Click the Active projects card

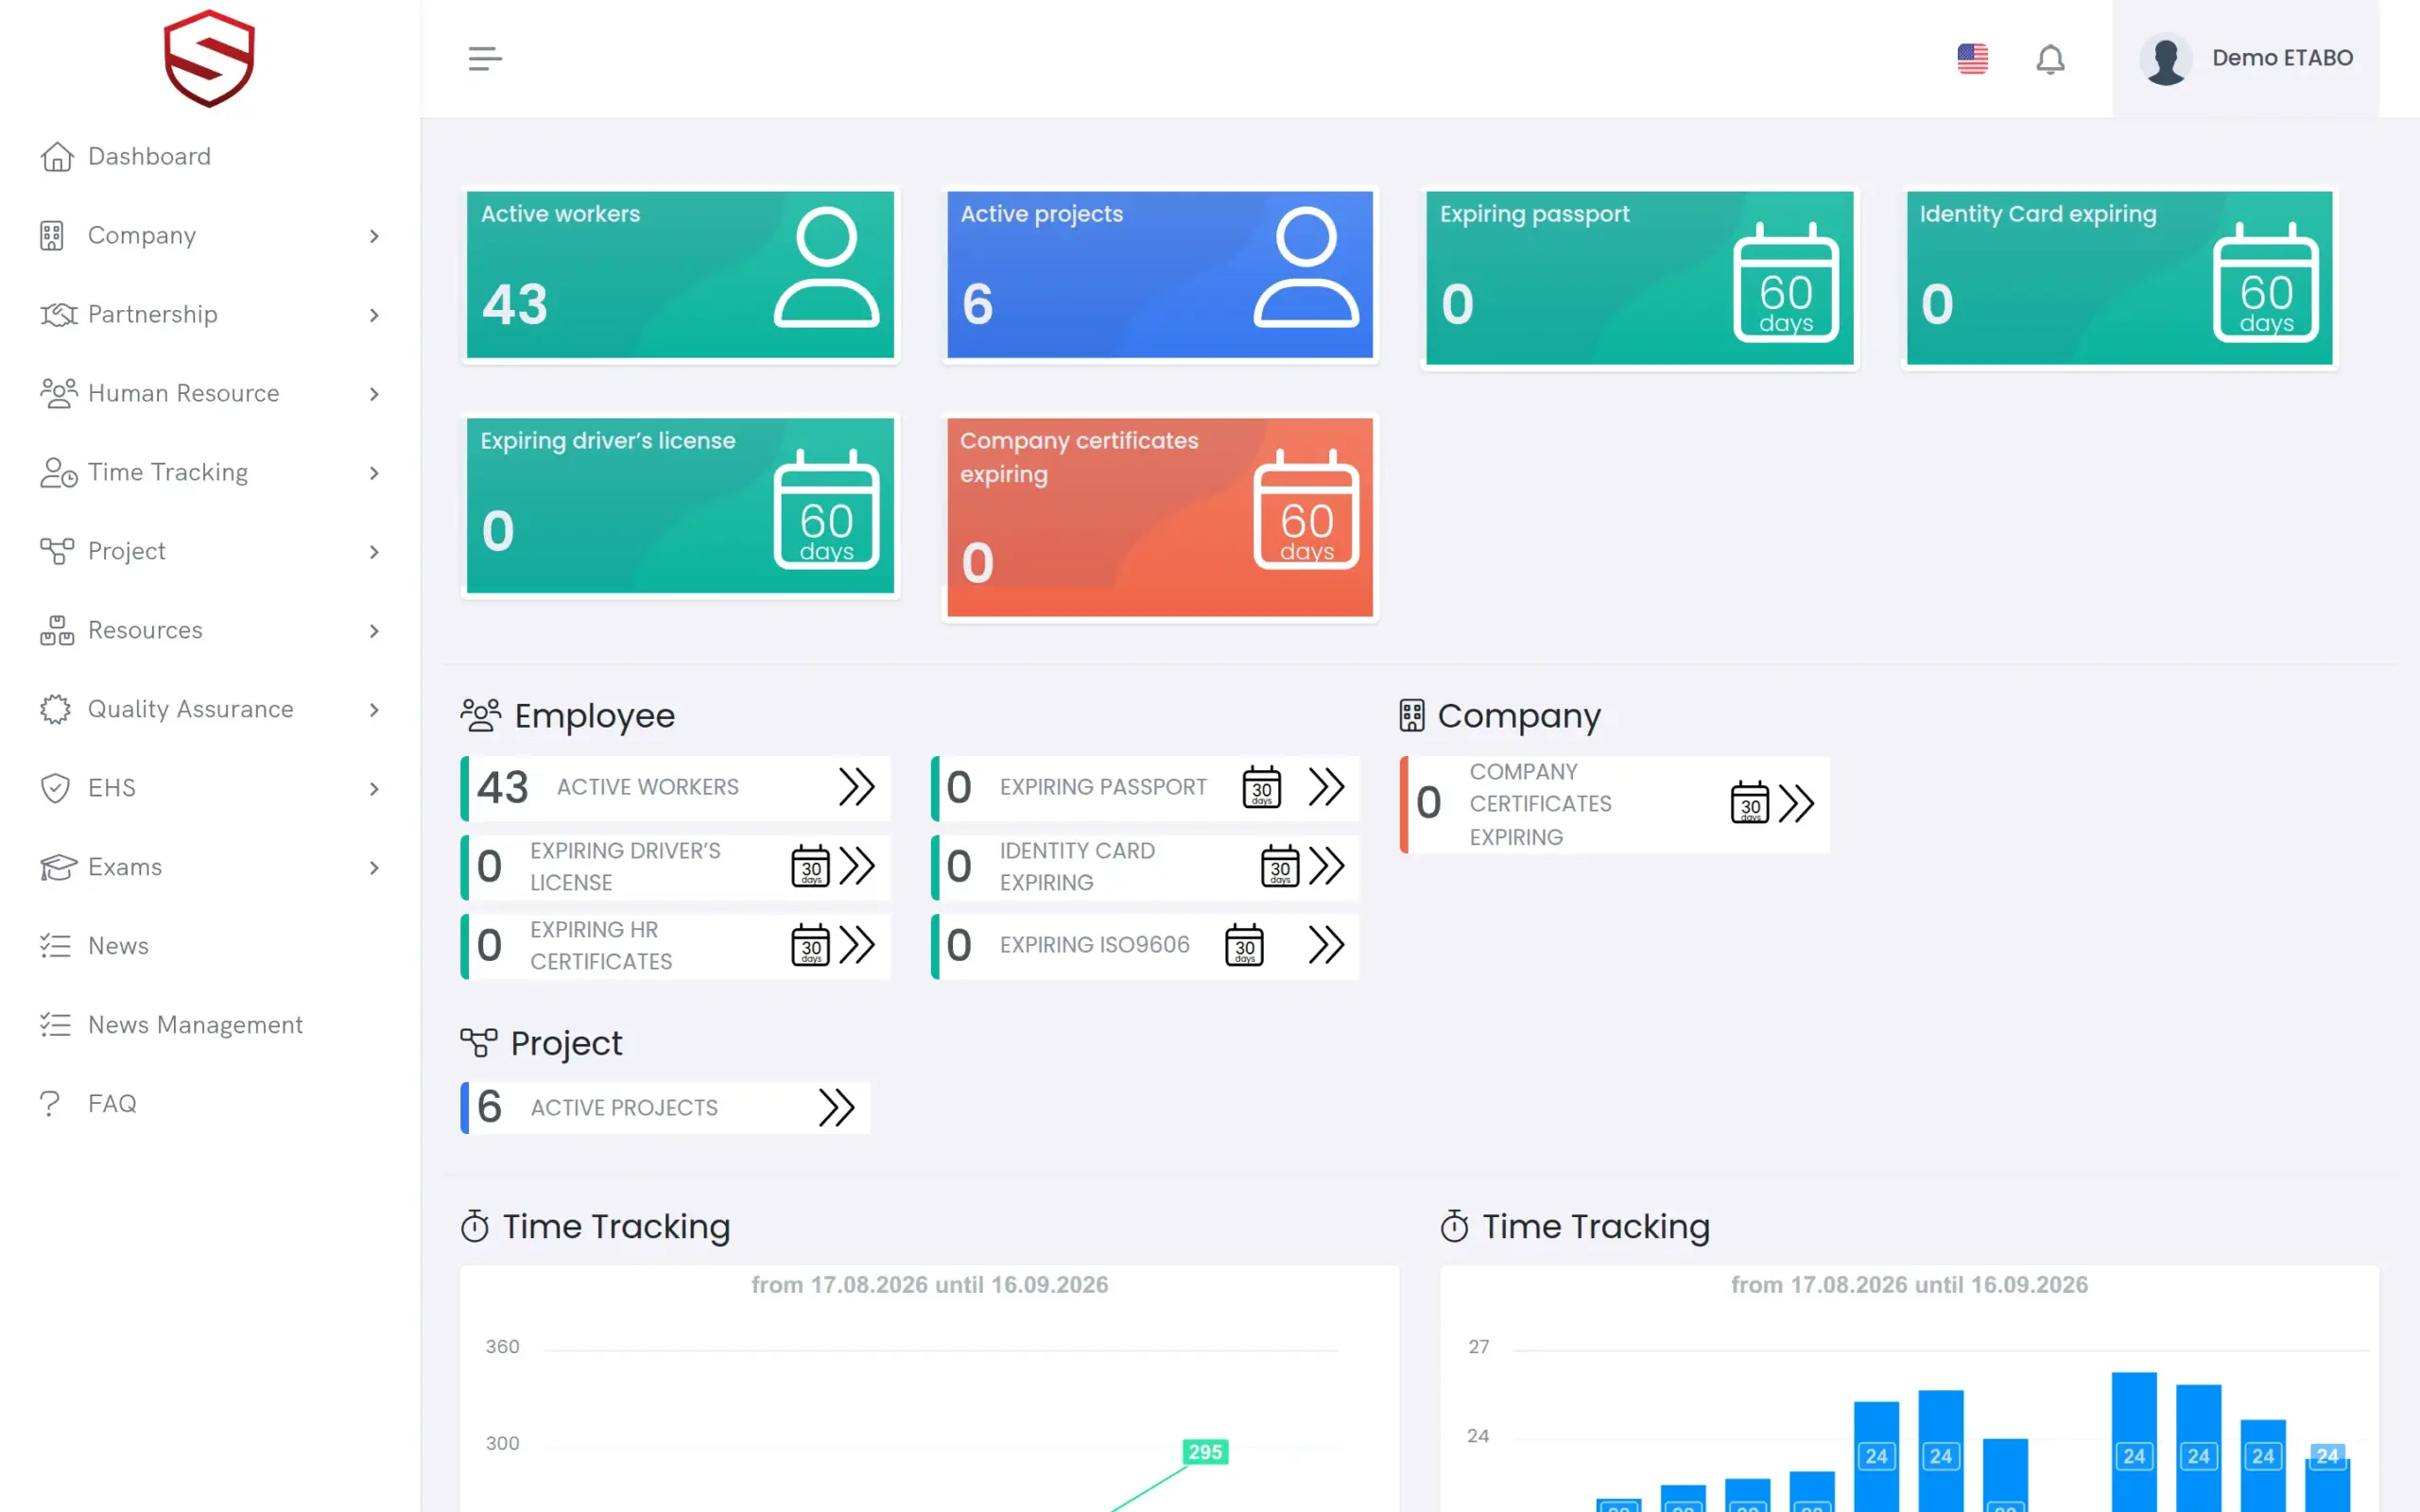tap(1160, 274)
